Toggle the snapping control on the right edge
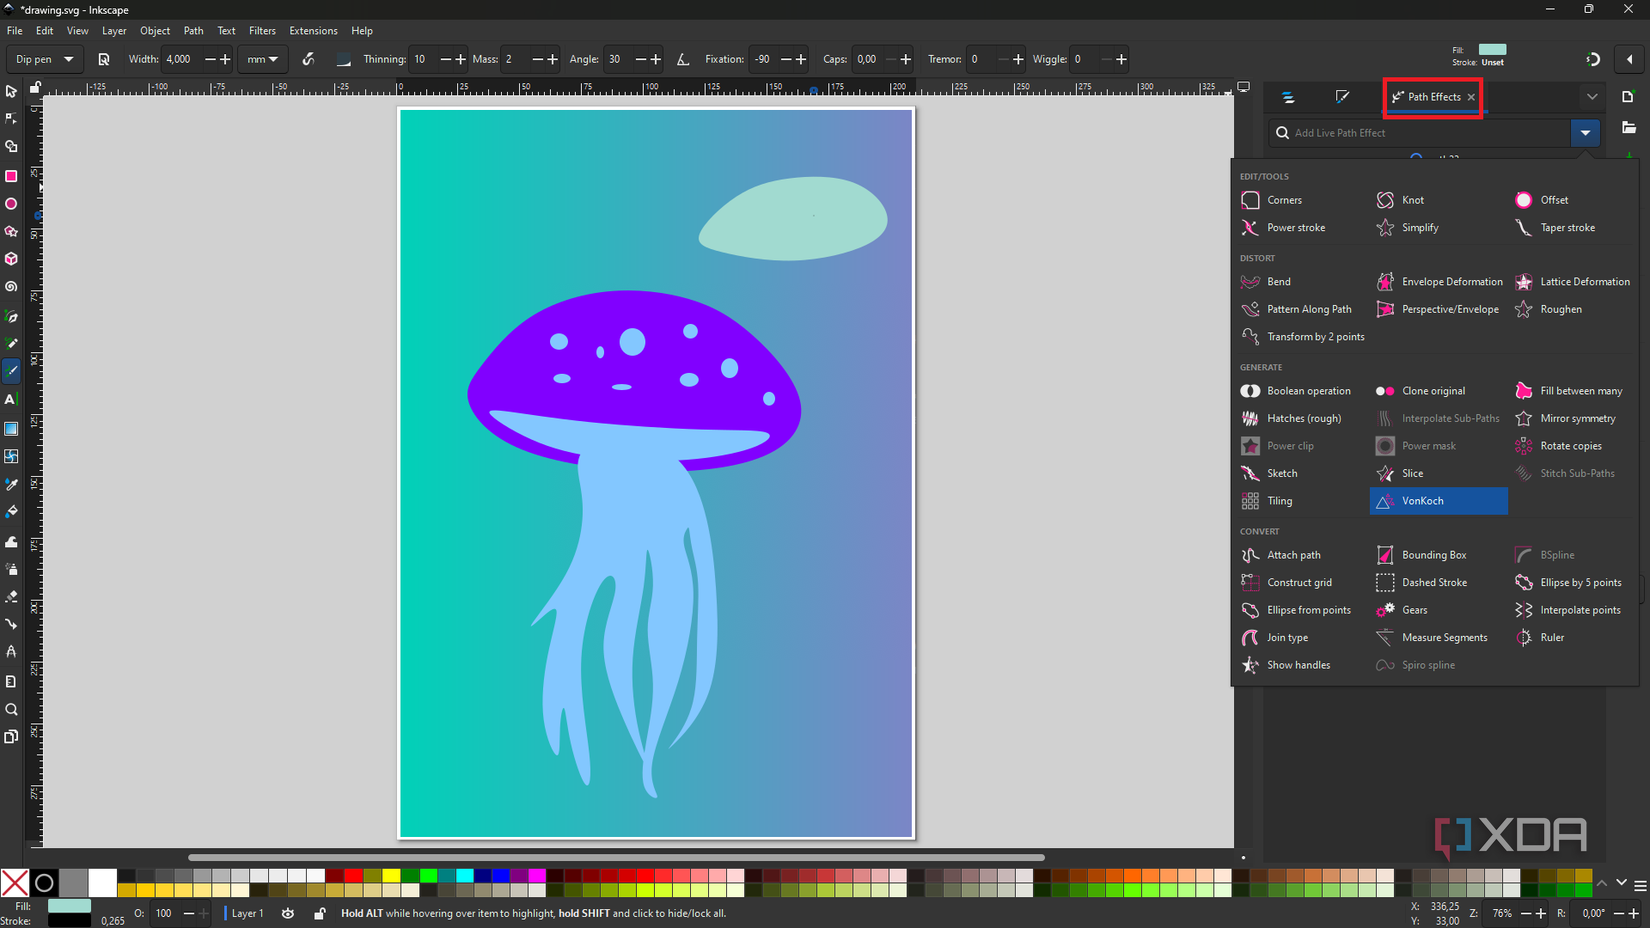 coord(1592,59)
